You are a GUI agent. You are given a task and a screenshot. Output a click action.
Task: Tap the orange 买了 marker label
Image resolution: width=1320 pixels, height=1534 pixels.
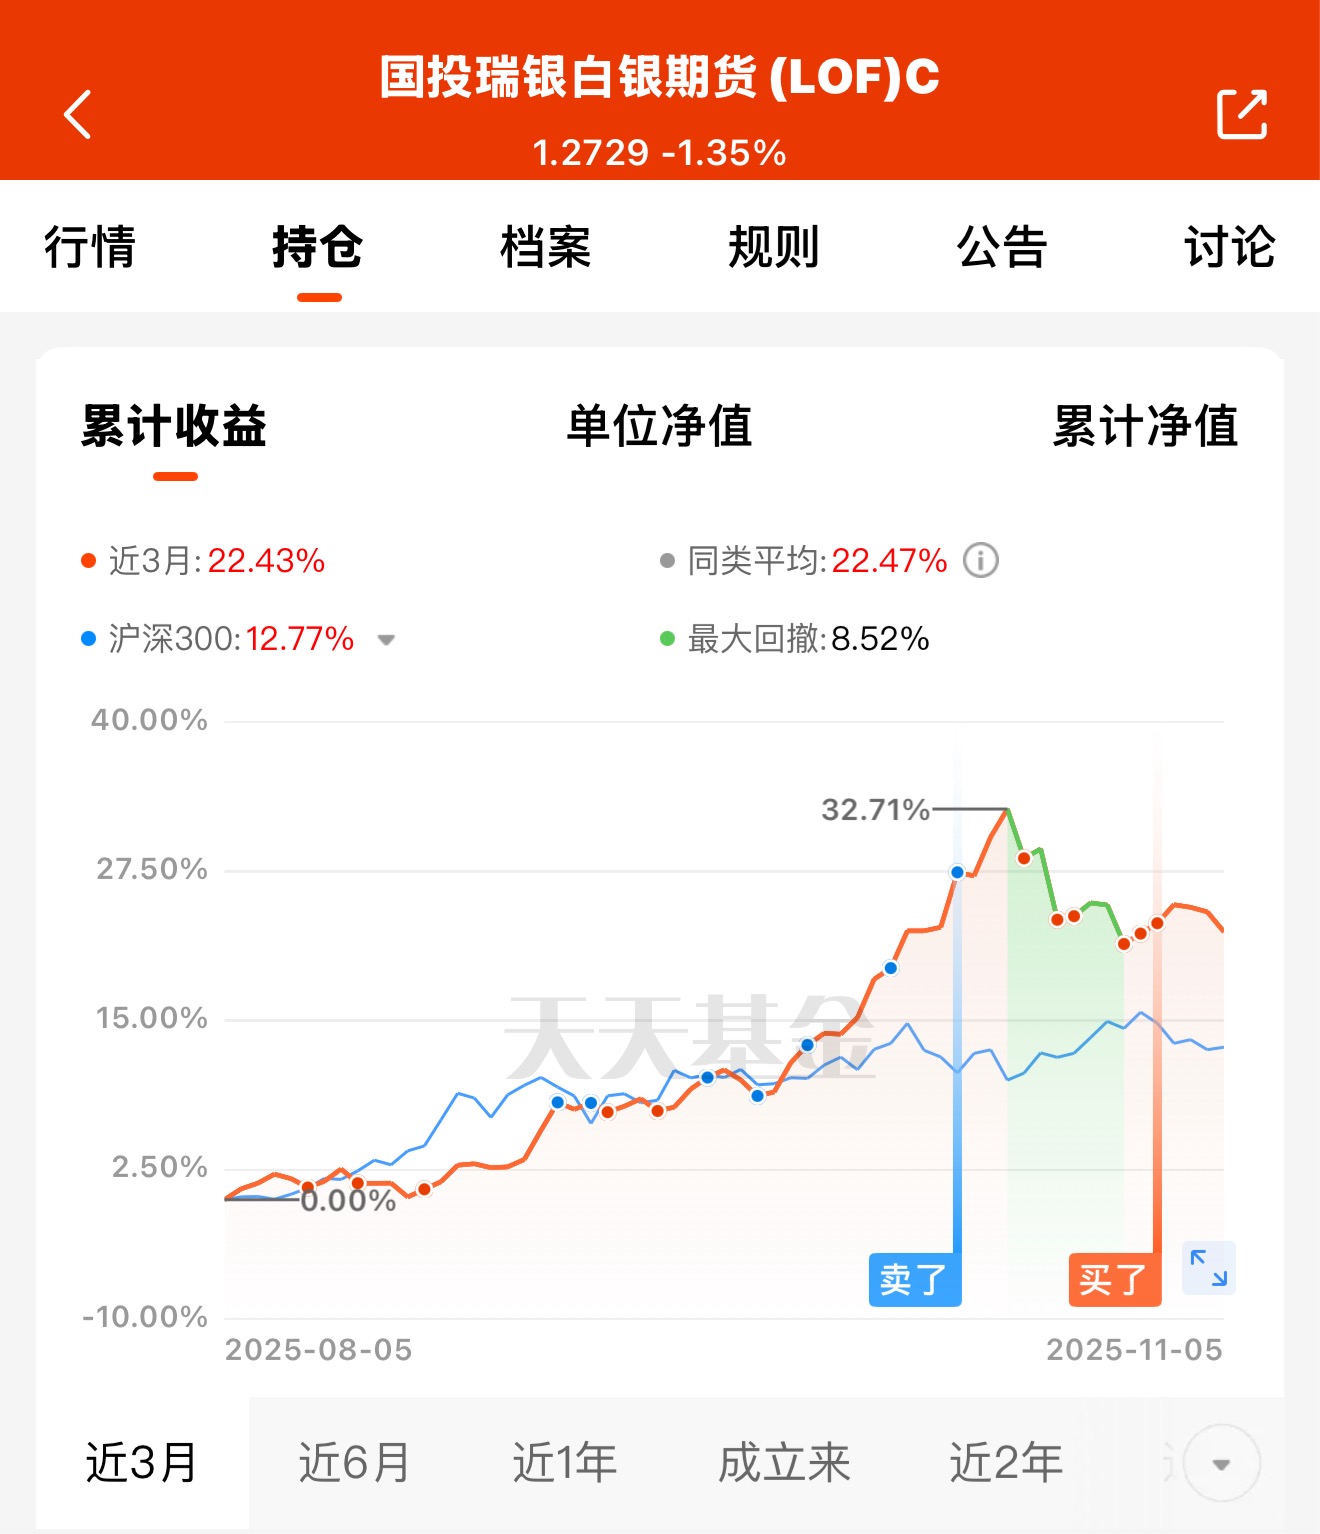click(x=1114, y=1279)
